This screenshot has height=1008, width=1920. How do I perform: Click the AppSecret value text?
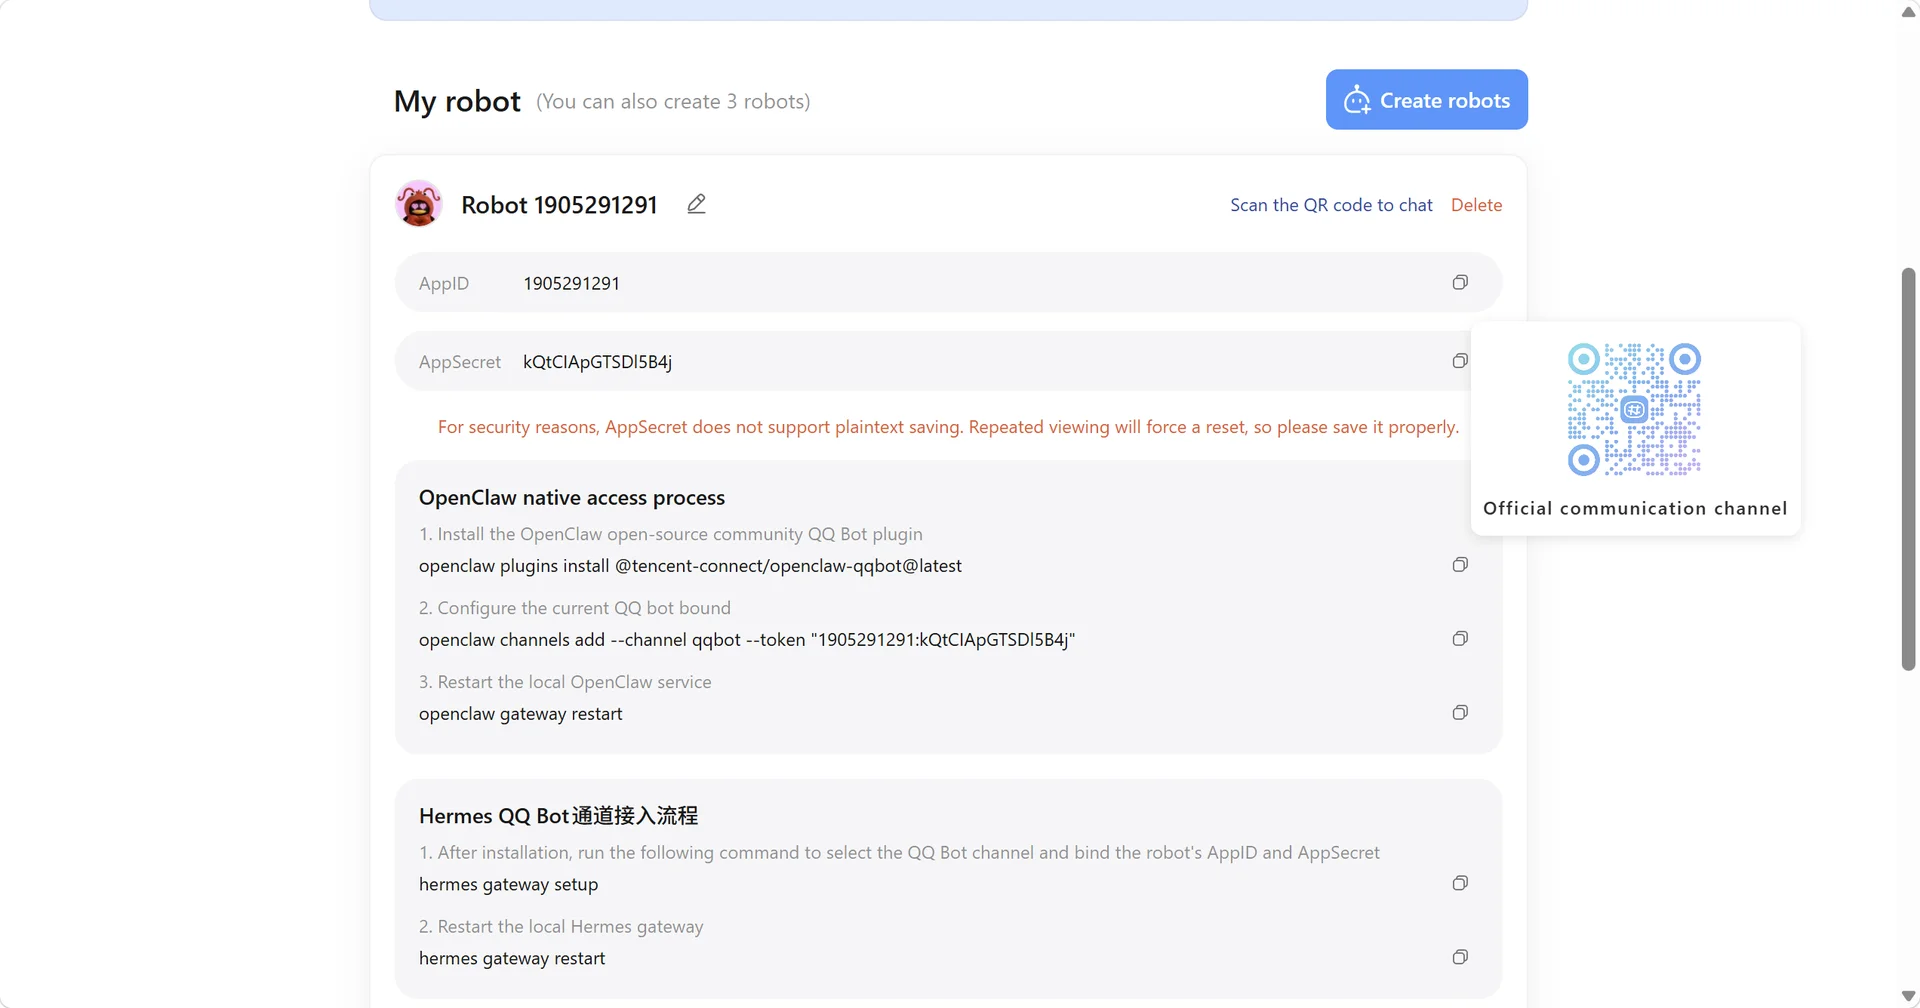click(x=597, y=362)
